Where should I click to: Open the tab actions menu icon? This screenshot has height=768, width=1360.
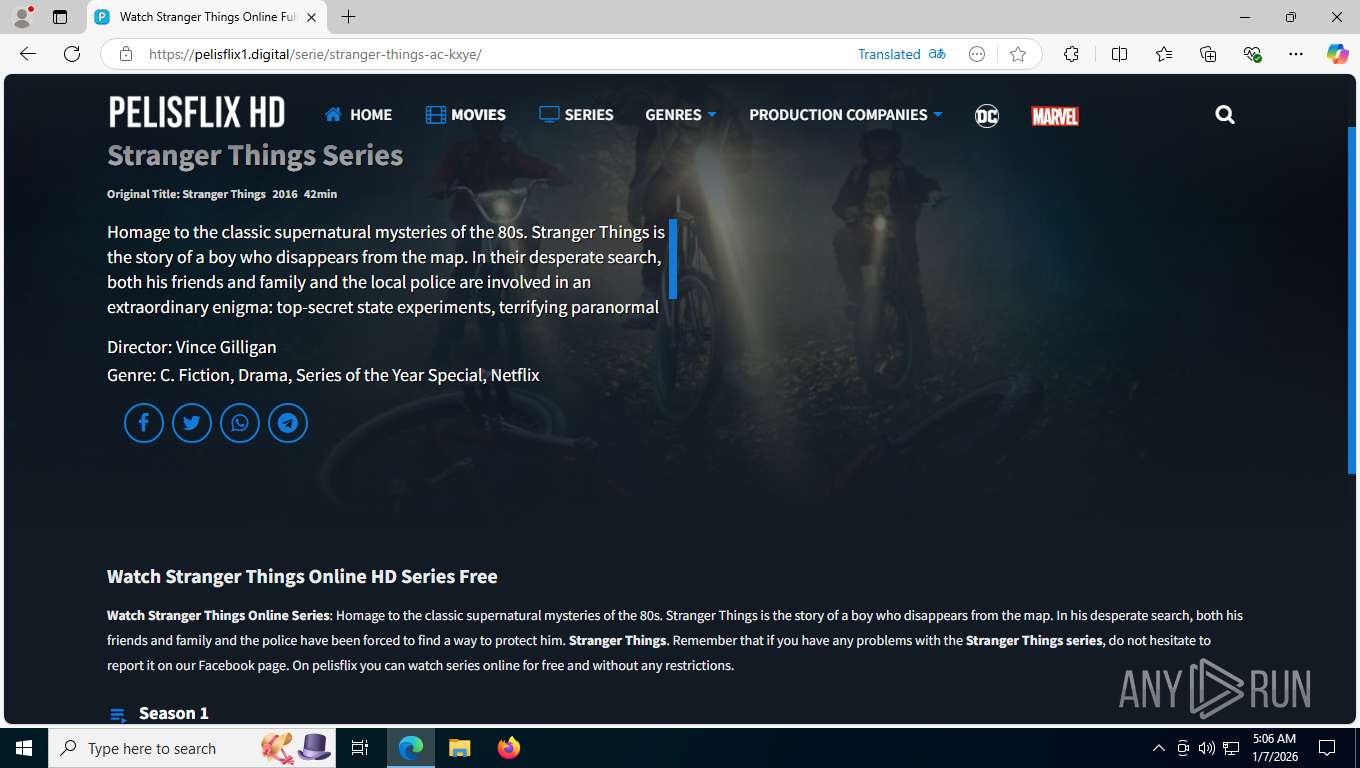tap(60, 17)
